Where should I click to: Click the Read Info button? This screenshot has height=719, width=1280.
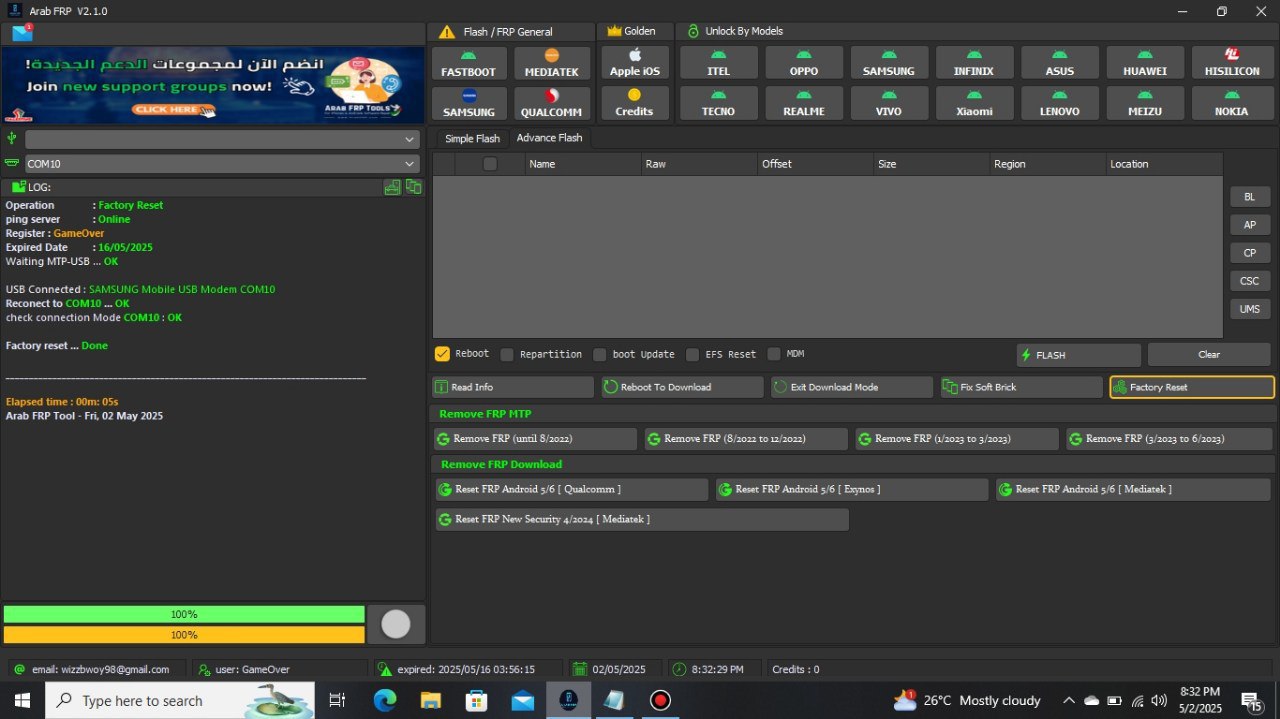click(513, 387)
